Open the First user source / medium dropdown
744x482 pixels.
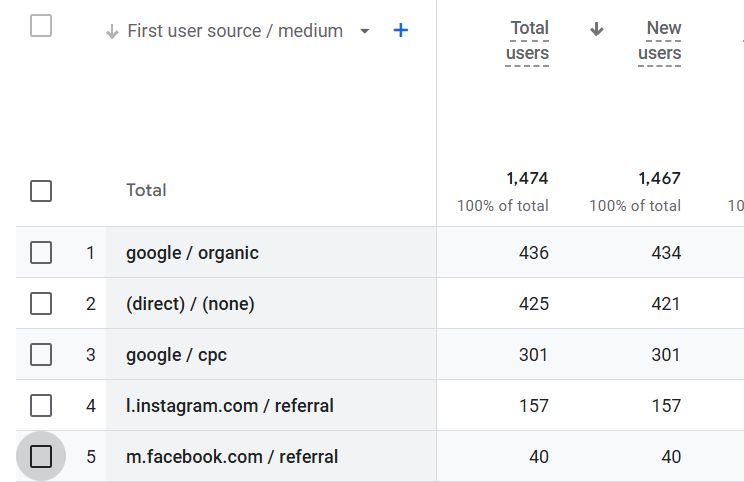coord(364,31)
